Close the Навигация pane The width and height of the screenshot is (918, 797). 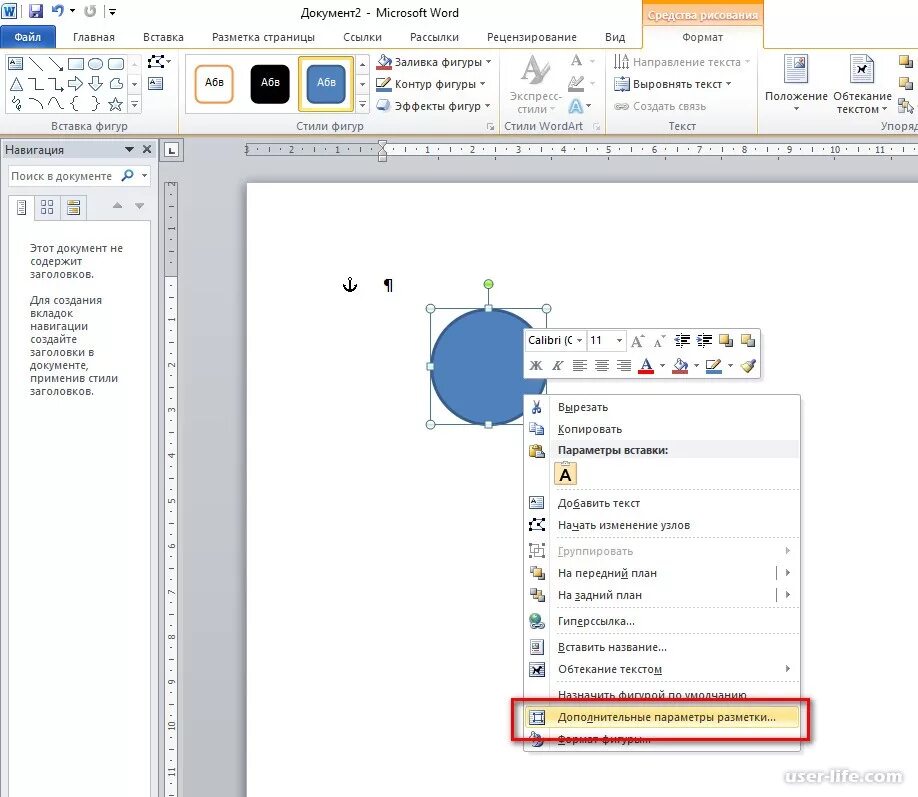pos(147,149)
